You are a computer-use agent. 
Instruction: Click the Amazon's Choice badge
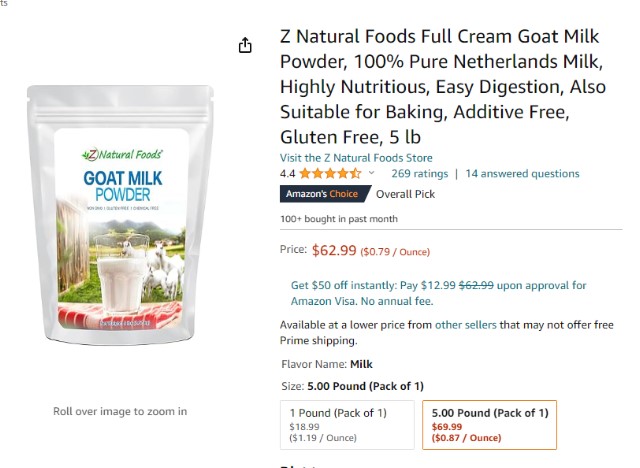pos(322,194)
